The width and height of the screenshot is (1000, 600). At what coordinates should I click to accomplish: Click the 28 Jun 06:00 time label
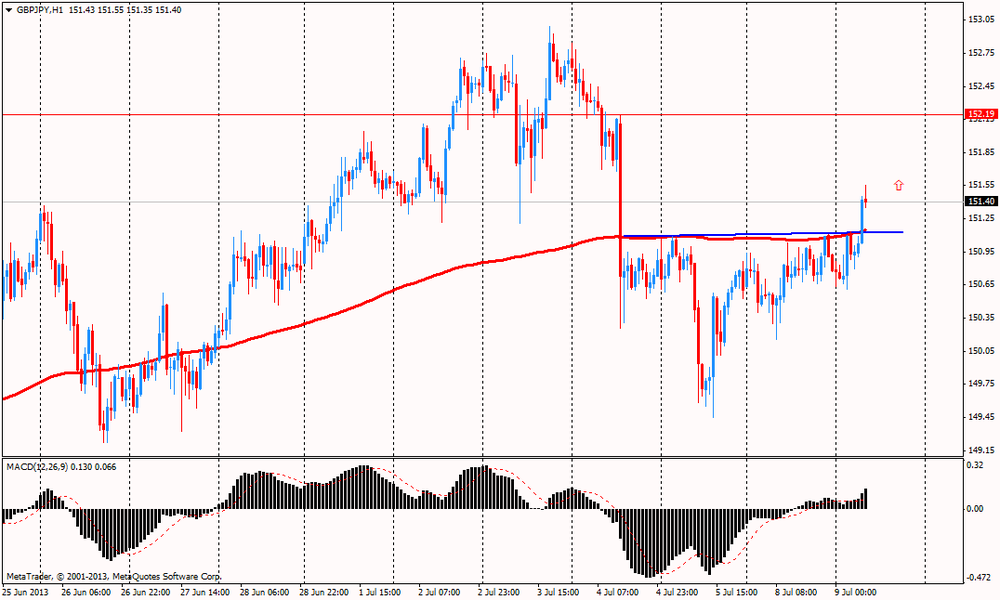pyautogui.click(x=264, y=592)
